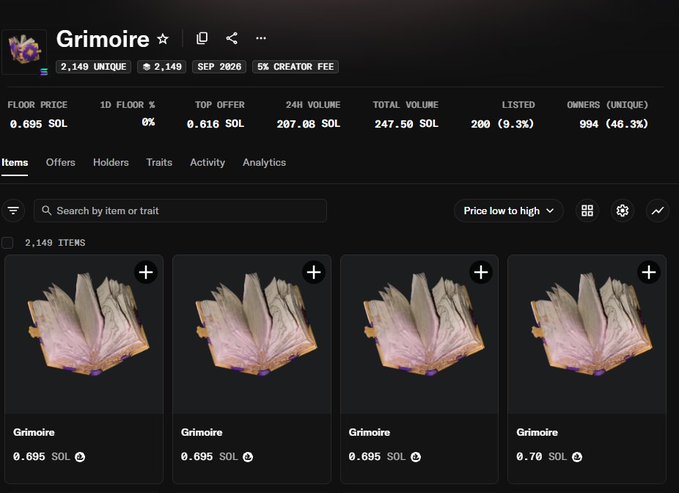Click the LISTED value 200 (9.3%)

pyautogui.click(x=502, y=124)
